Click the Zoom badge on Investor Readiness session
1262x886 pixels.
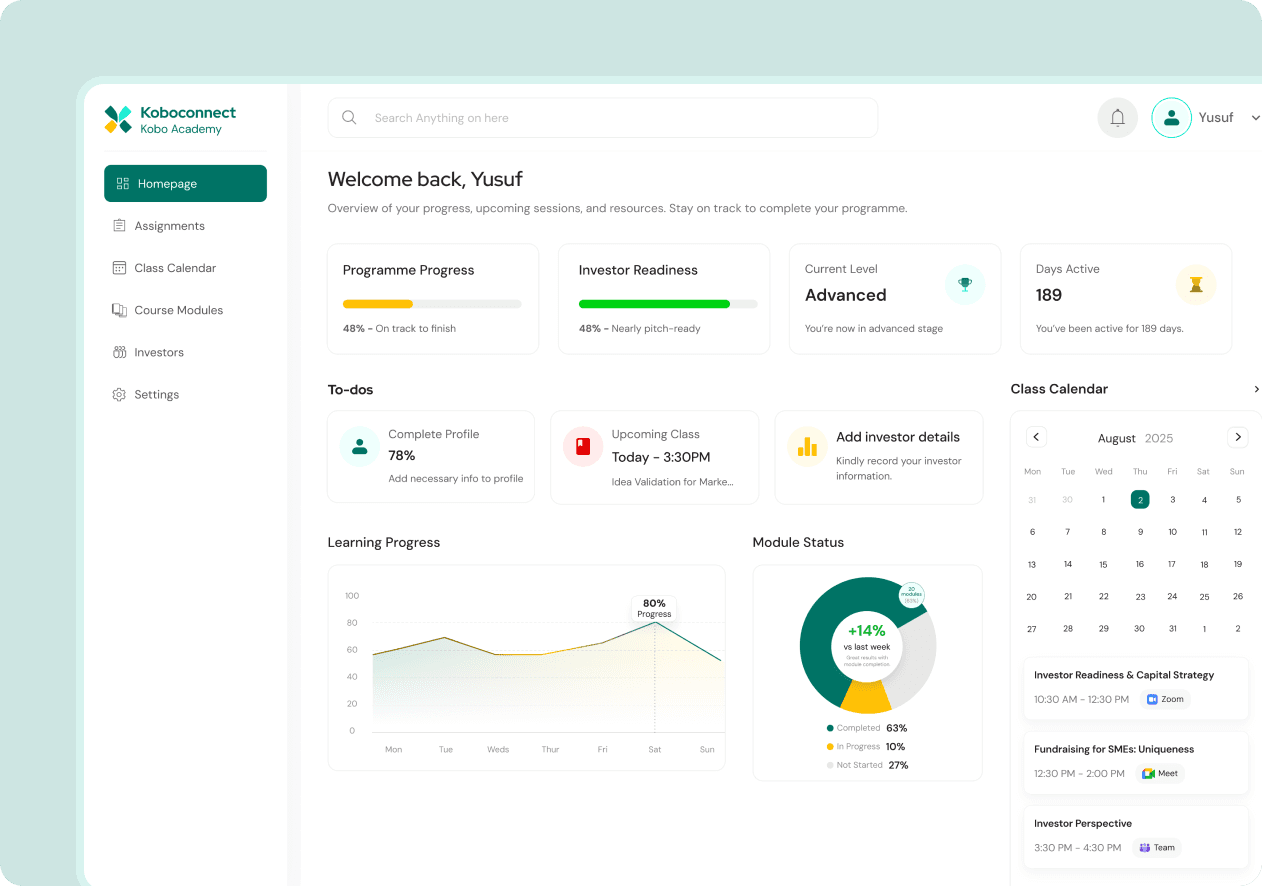coord(1164,699)
